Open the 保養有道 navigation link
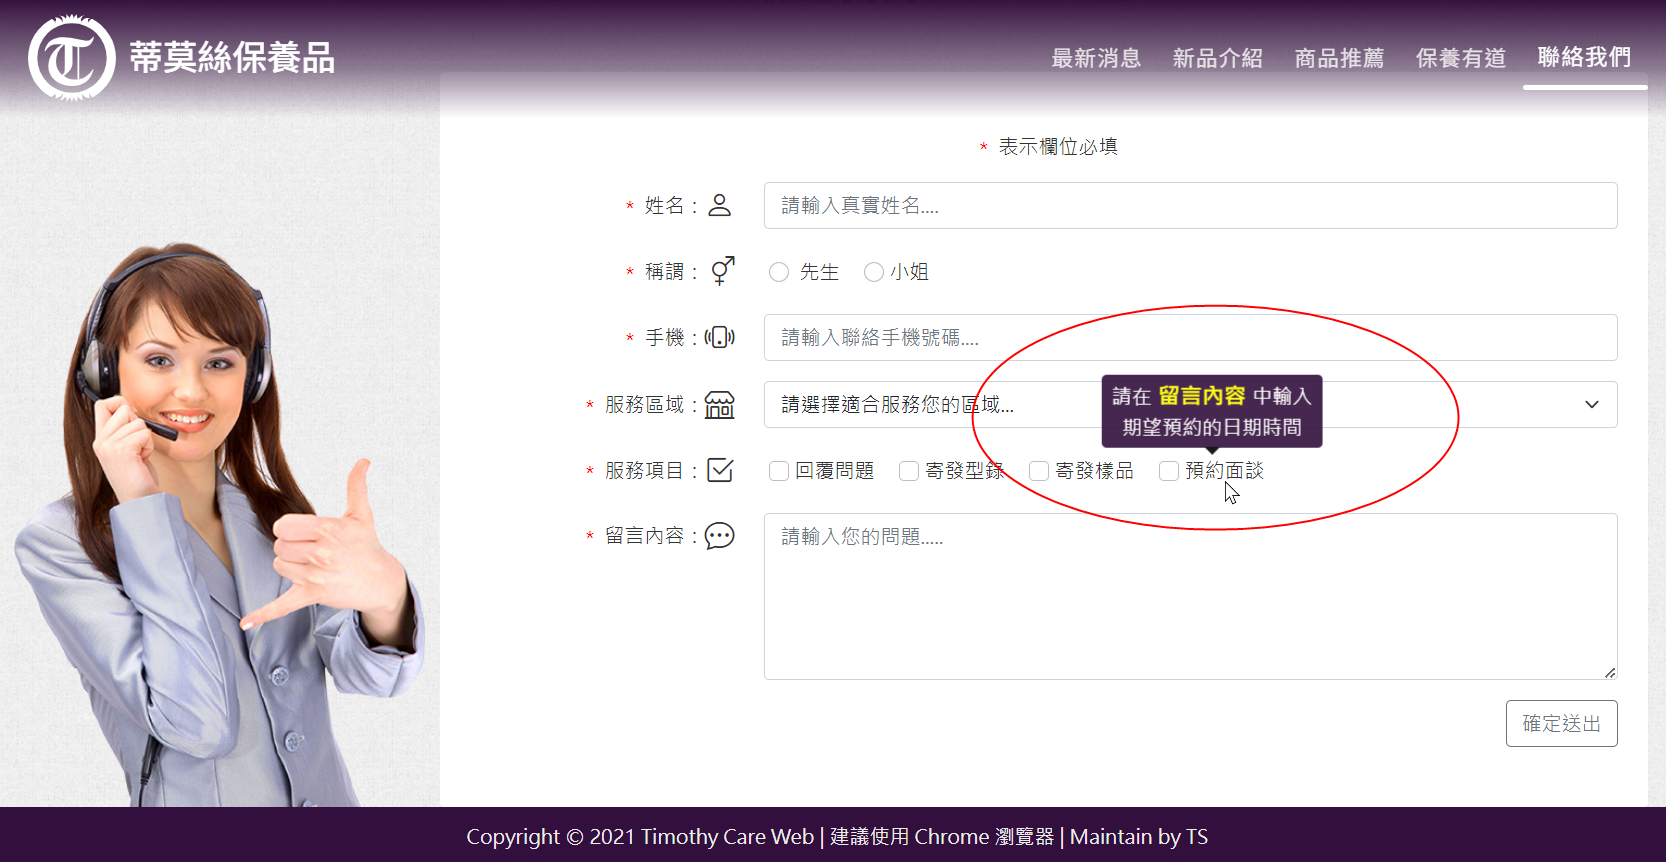This screenshot has width=1666, height=862. pos(1461,58)
